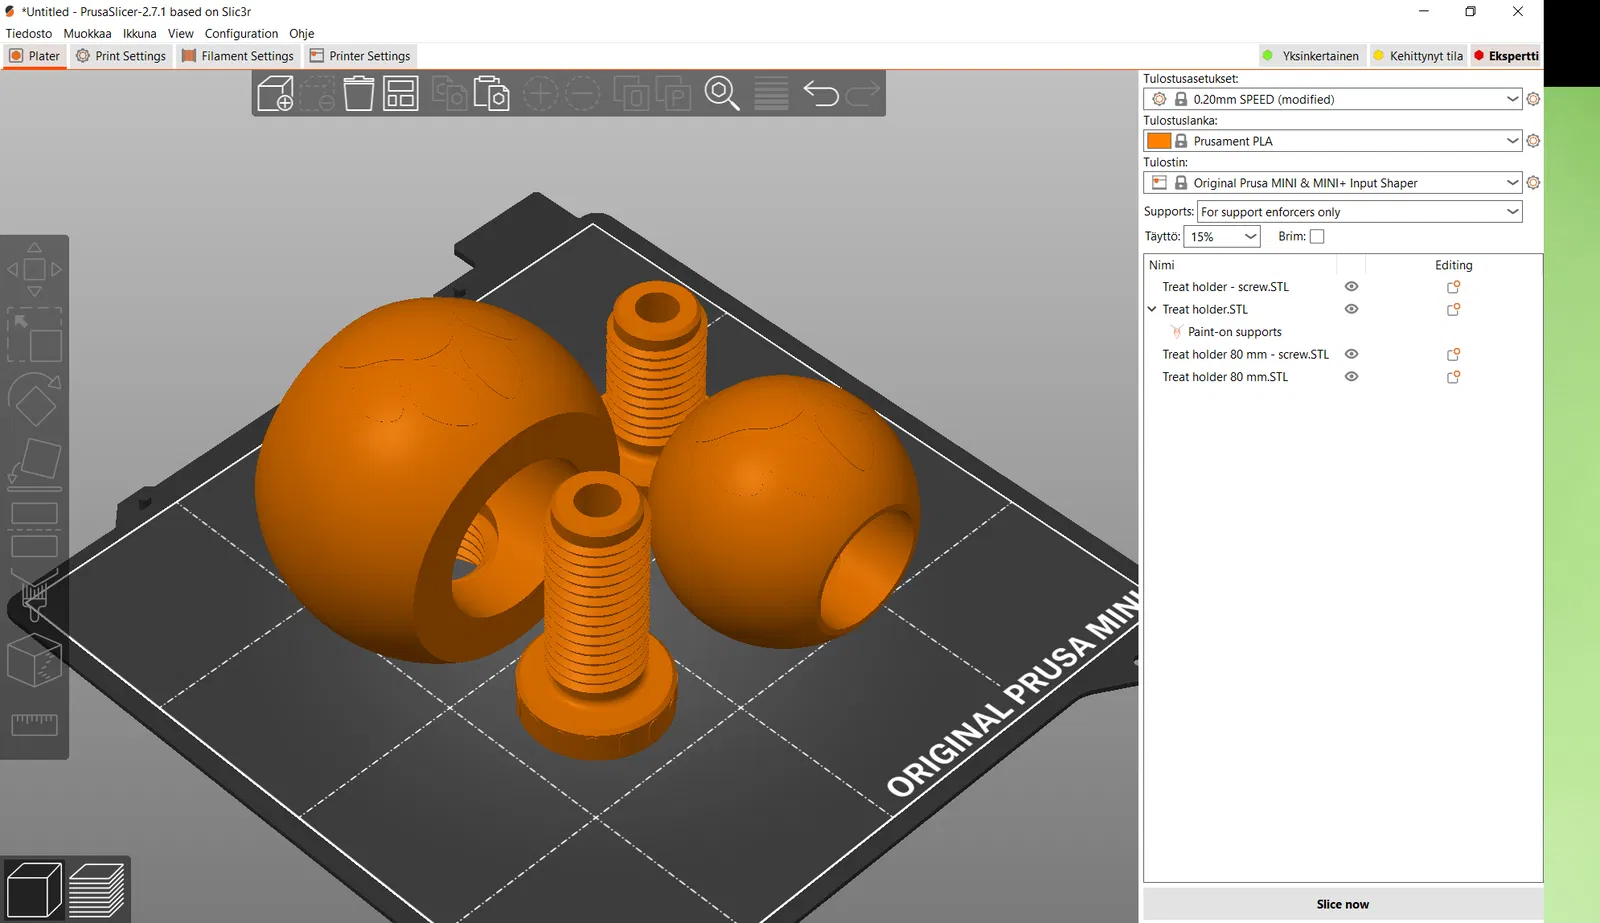Open the Ohje help menu
Image resolution: width=1600 pixels, height=923 pixels.
click(x=302, y=33)
